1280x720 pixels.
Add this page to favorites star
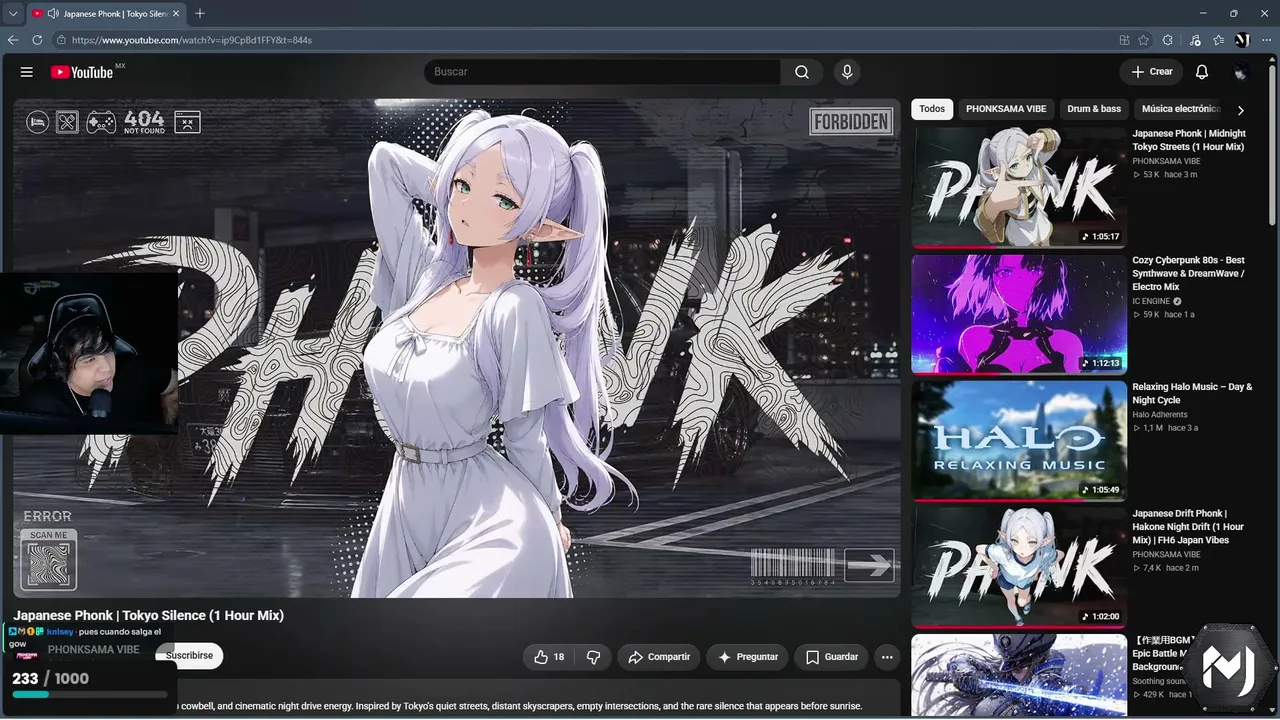(1143, 40)
